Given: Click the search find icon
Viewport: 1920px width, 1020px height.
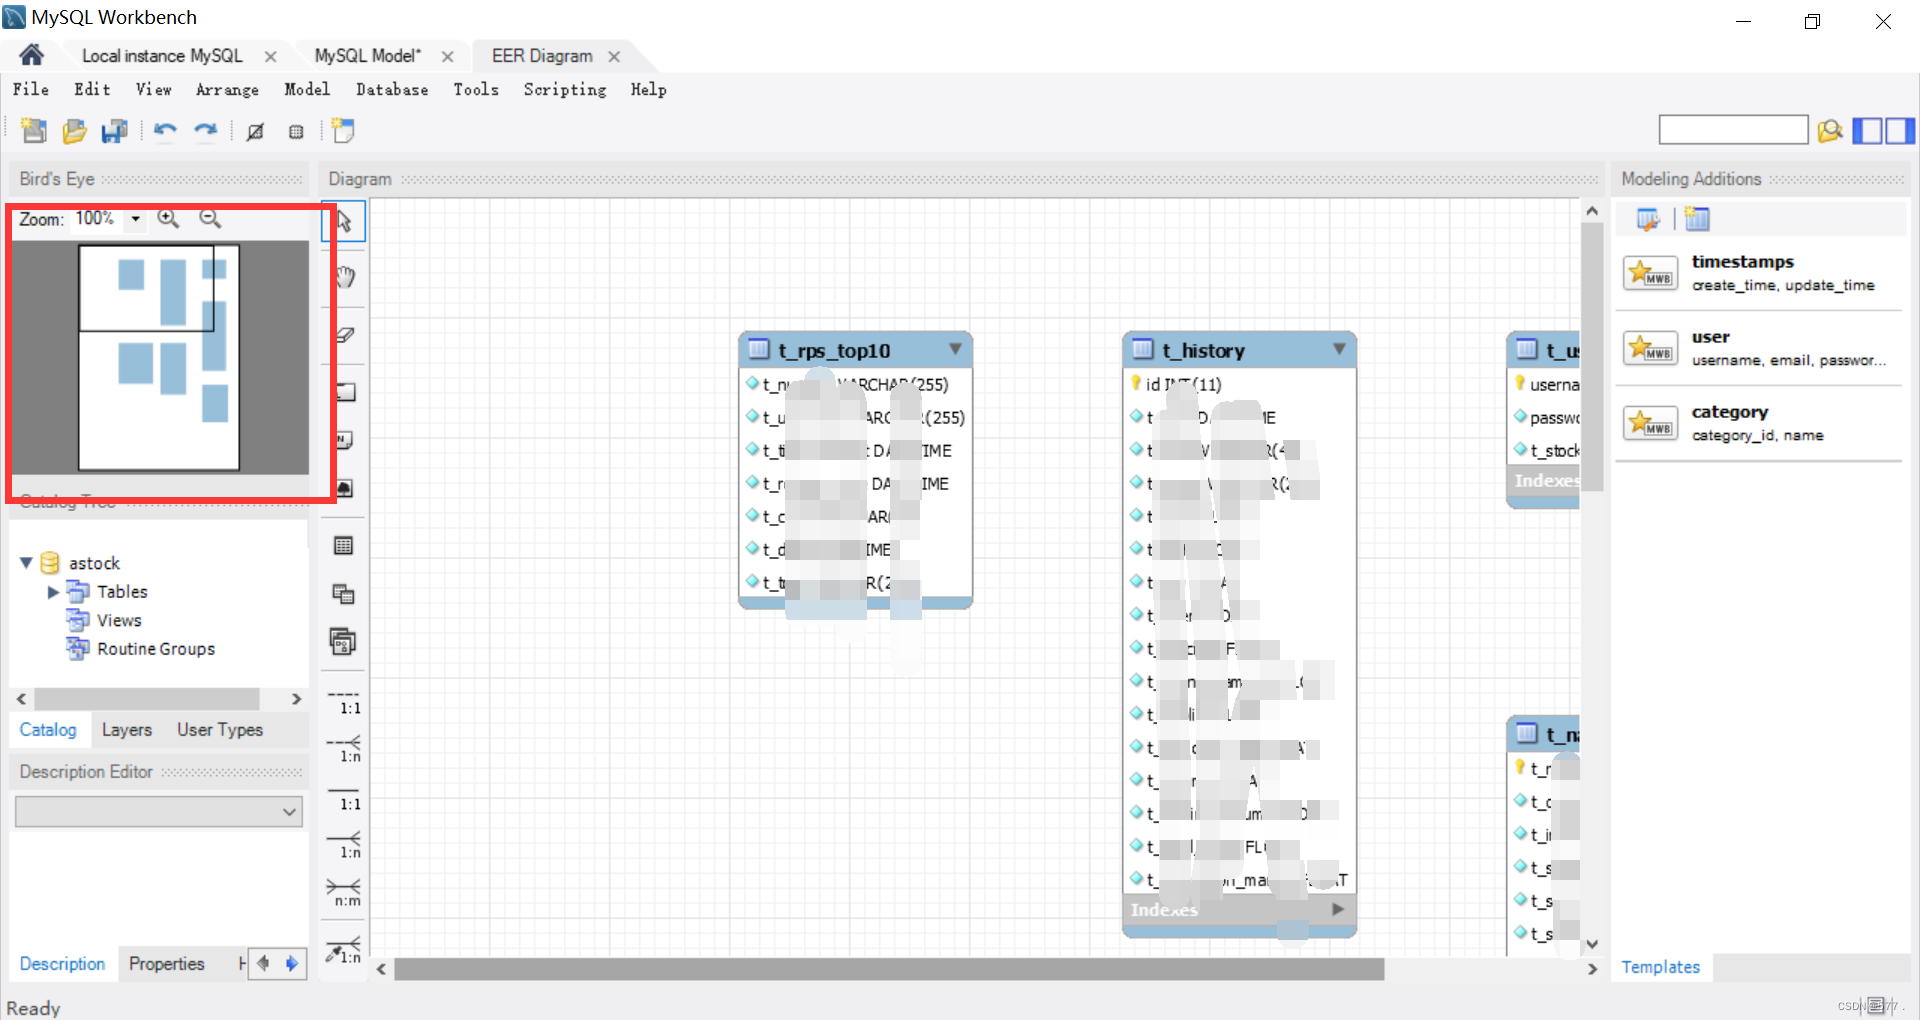Looking at the screenshot, I should (x=1830, y=131).
